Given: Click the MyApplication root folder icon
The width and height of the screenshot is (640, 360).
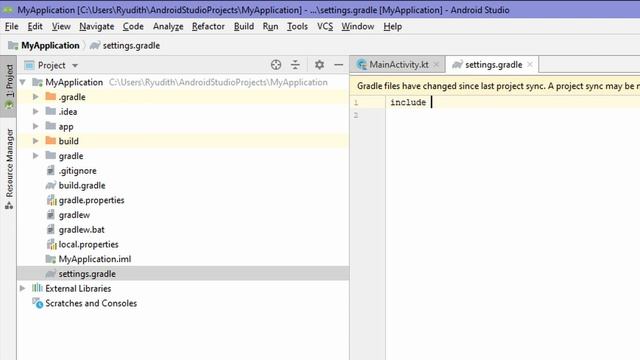Looking at the screenshot, I should [38, 82].
